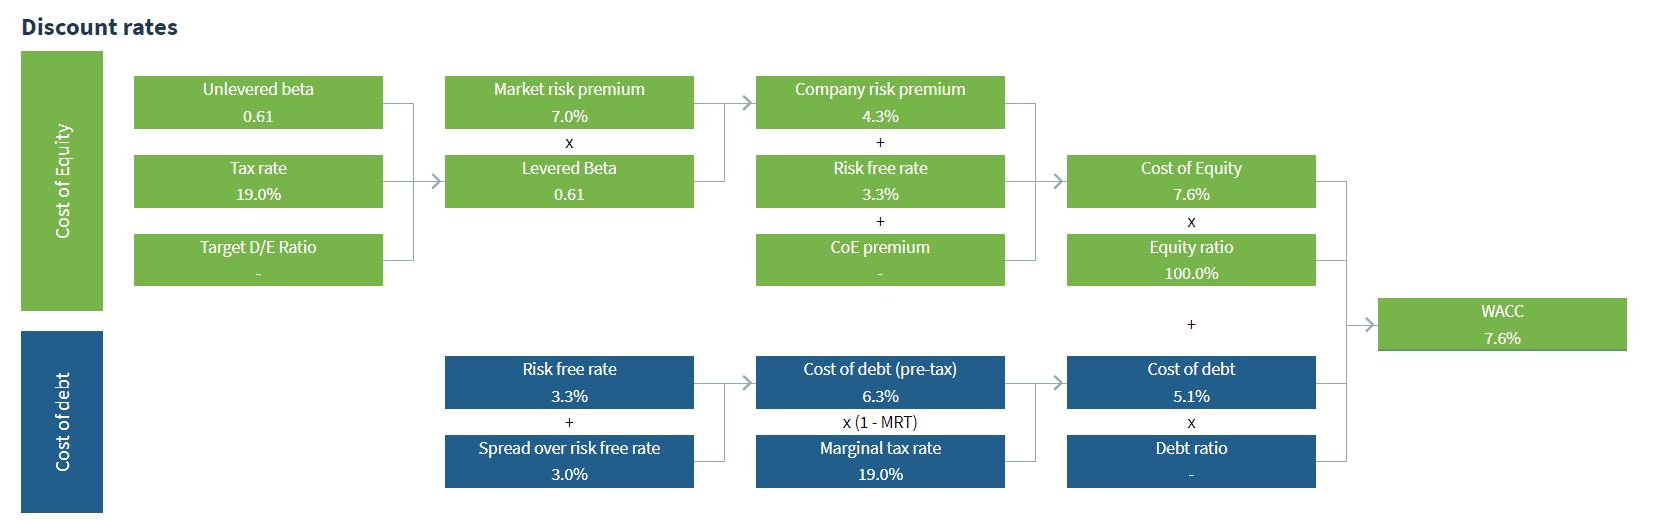Select the Cost of debt 5.1% box
Screen dimensions: 1657x521
[x=1191, y=382]
